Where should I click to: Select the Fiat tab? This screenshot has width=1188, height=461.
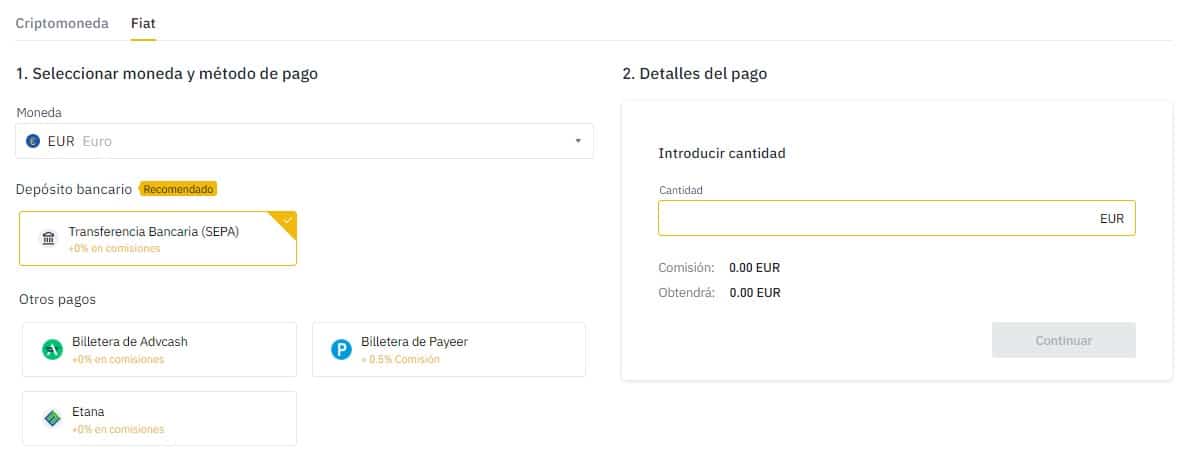[x=143, y=23]
